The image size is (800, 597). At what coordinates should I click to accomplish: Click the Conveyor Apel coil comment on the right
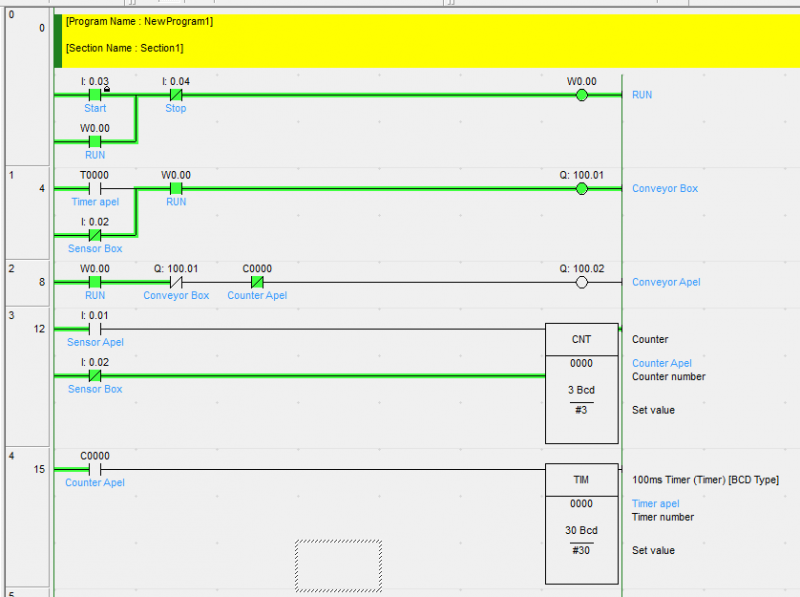(x=666, y=282)
